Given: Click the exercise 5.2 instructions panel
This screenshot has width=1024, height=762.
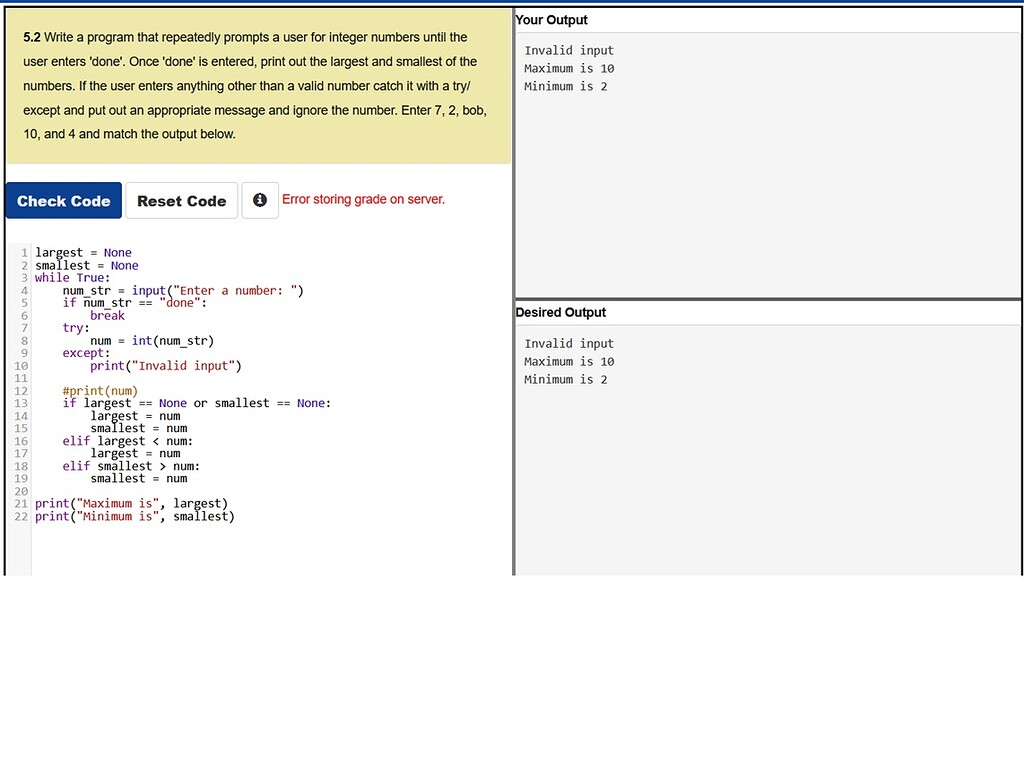Looking at the screenshot, I should [255, 85].
